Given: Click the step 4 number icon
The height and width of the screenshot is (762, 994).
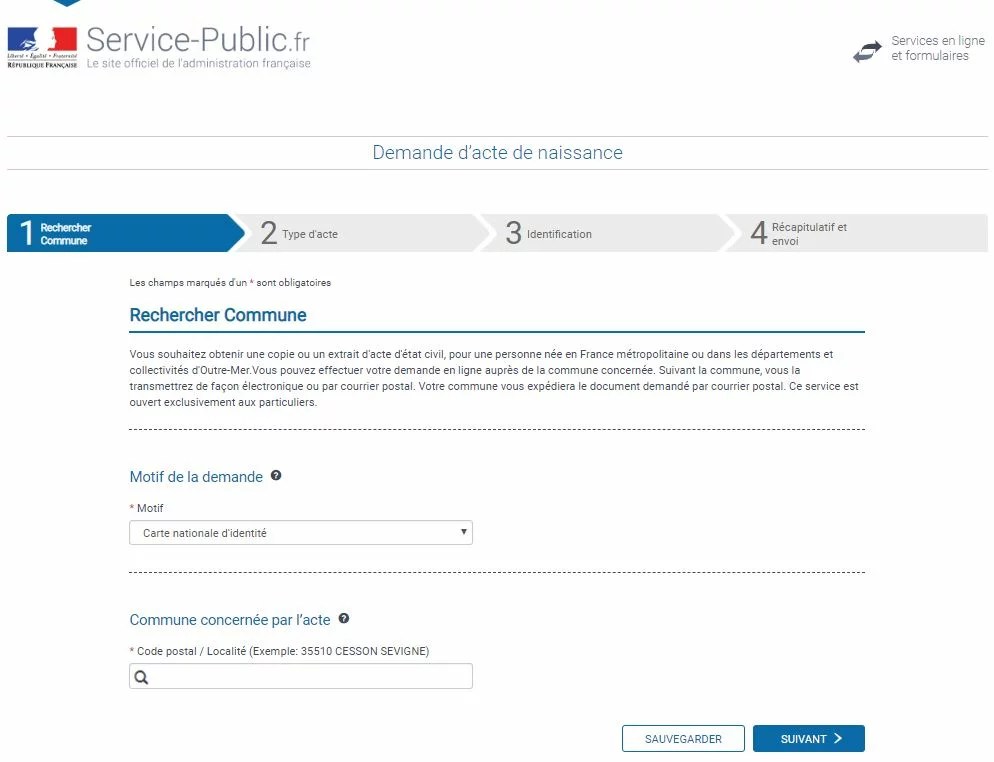Looking at the screenshot, I should coord(758,232).
